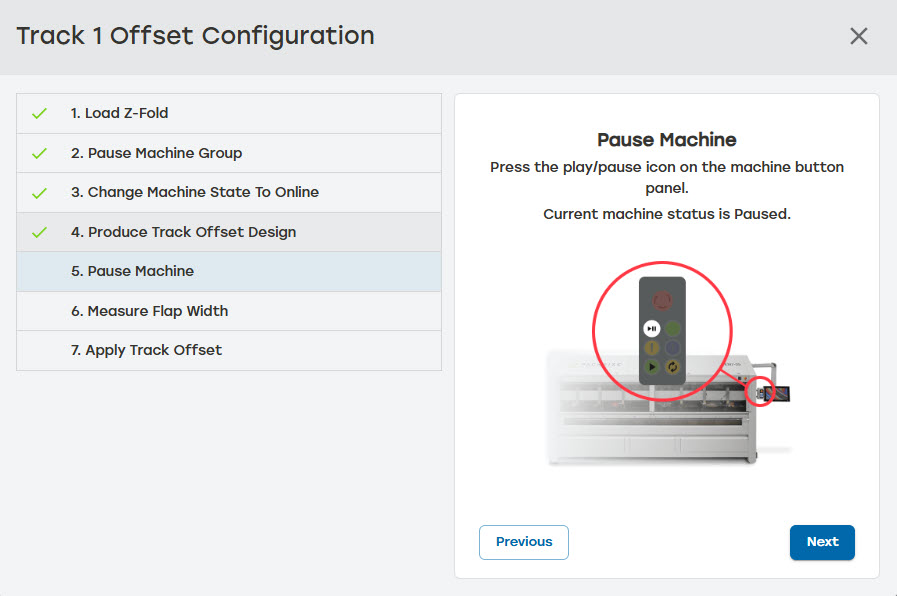Image resolution: width=897 pixels, height=596 pixels.
Task: Select step 4. Produce Track Offset Design
Action: click(183, 232)
